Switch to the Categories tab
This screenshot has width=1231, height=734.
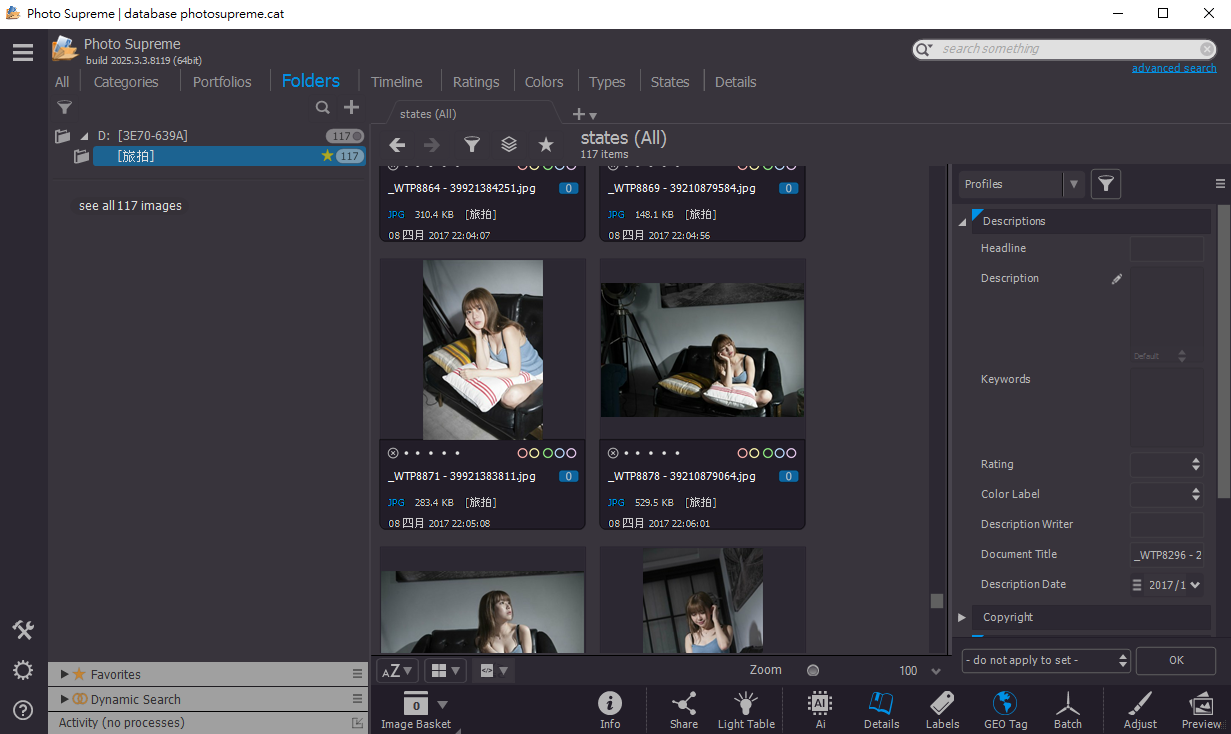(x=126, y=82)
